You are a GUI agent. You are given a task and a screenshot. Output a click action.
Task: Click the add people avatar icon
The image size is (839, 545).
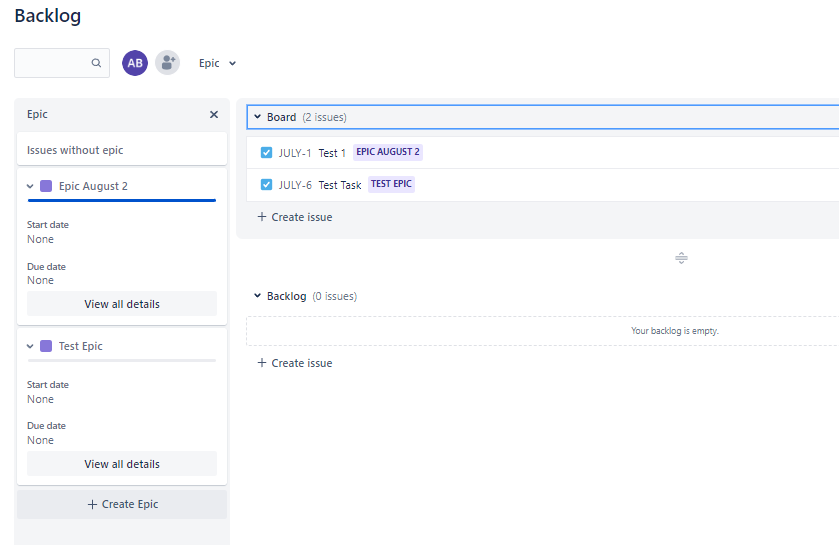point(167,63)
